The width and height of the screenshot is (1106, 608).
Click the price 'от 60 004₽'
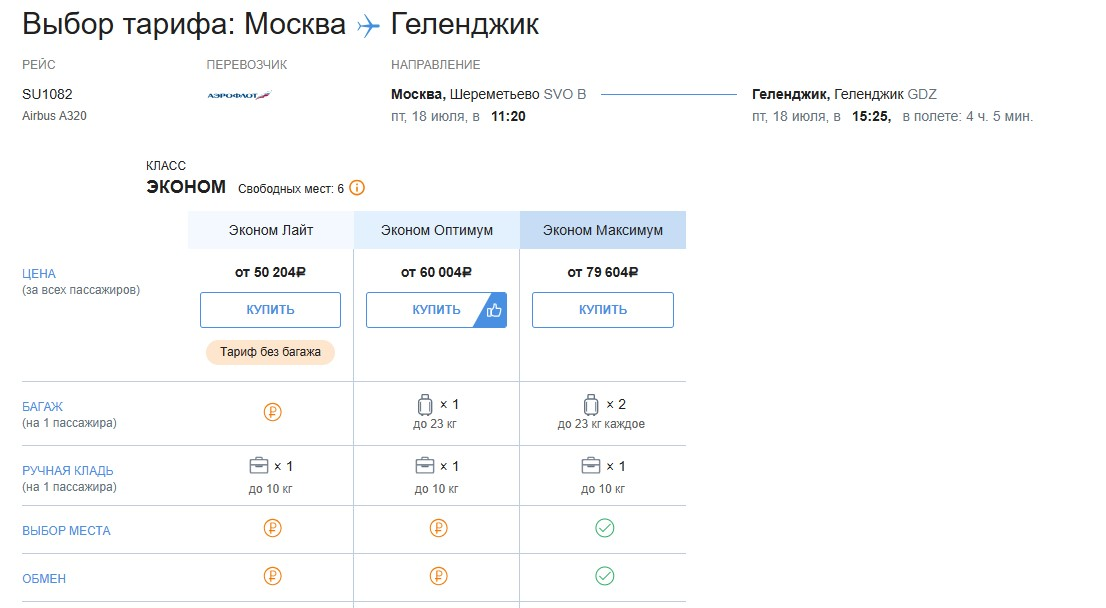(436, 272)
